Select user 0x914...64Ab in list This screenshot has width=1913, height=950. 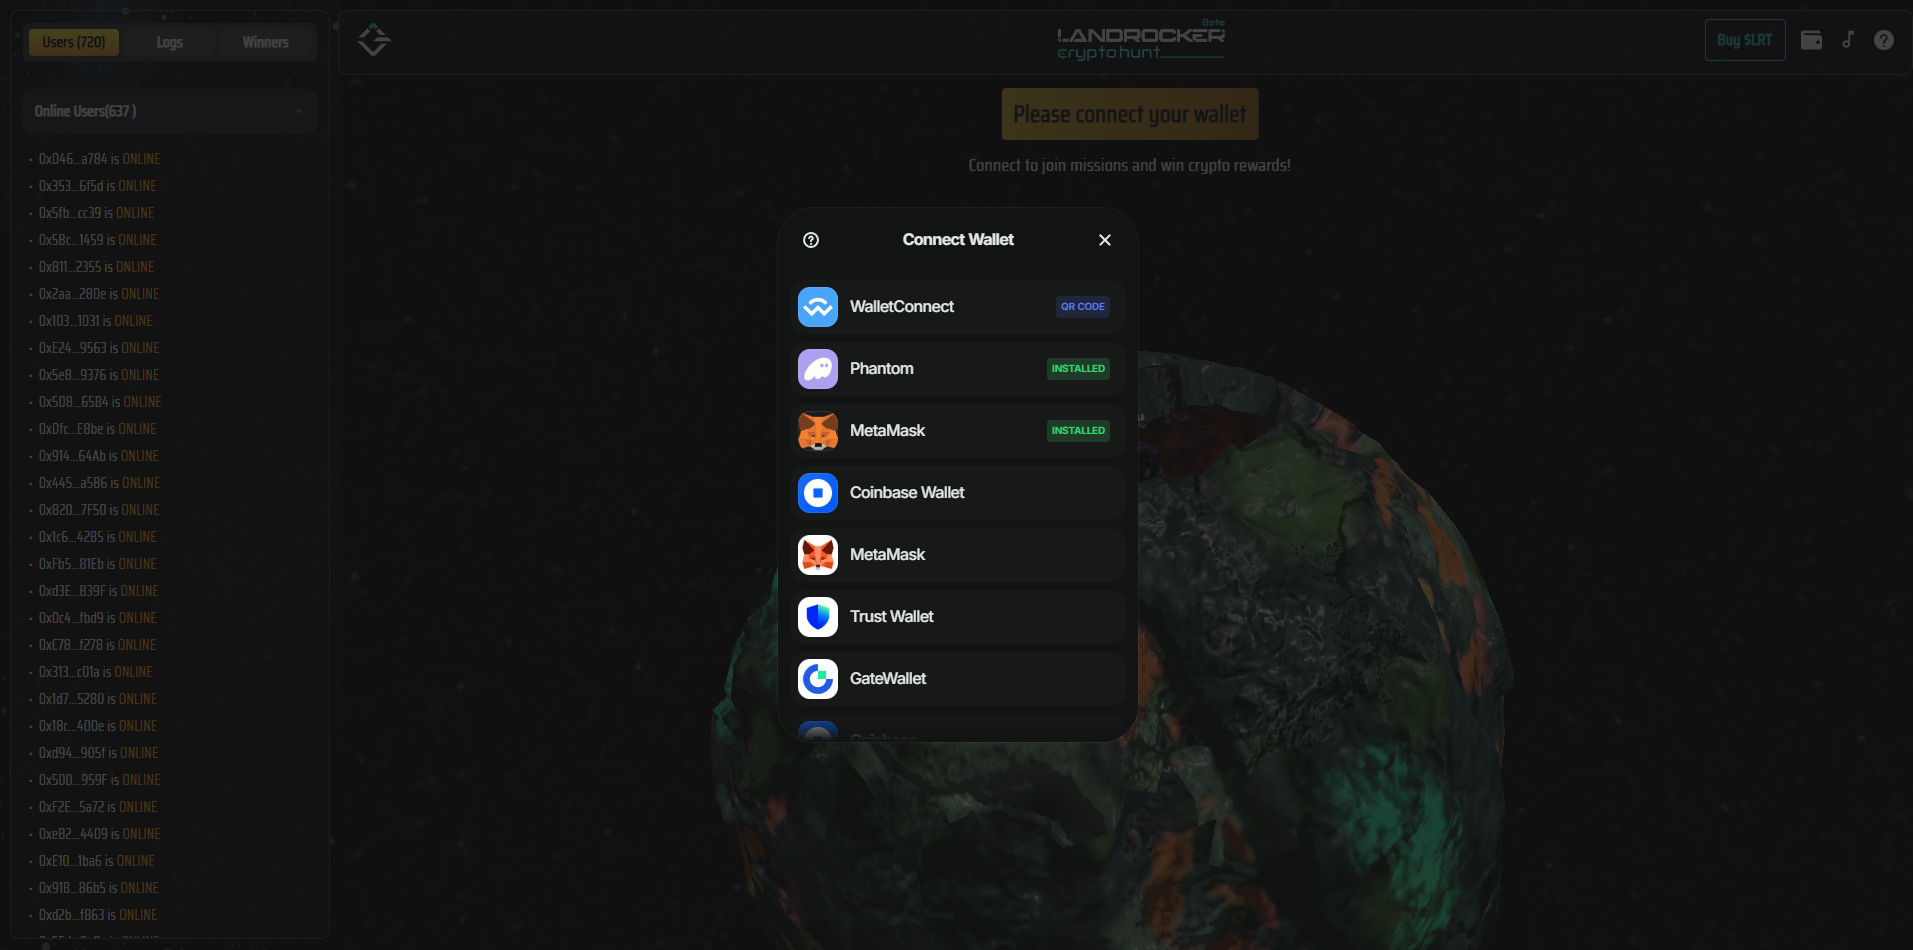pos(98,456)
